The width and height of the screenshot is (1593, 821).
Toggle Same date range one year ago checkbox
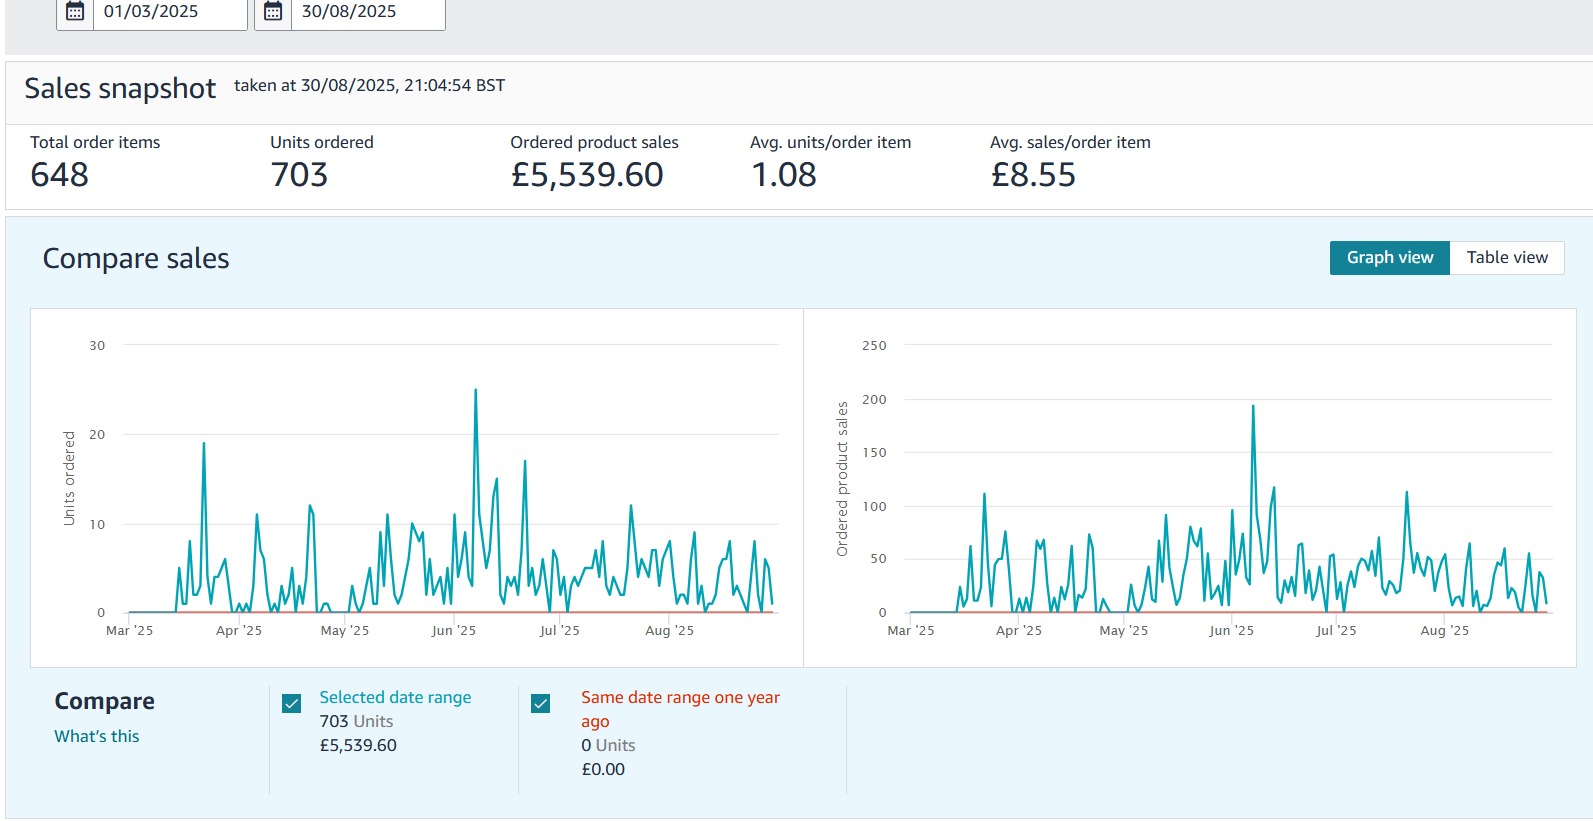point(541,704)
